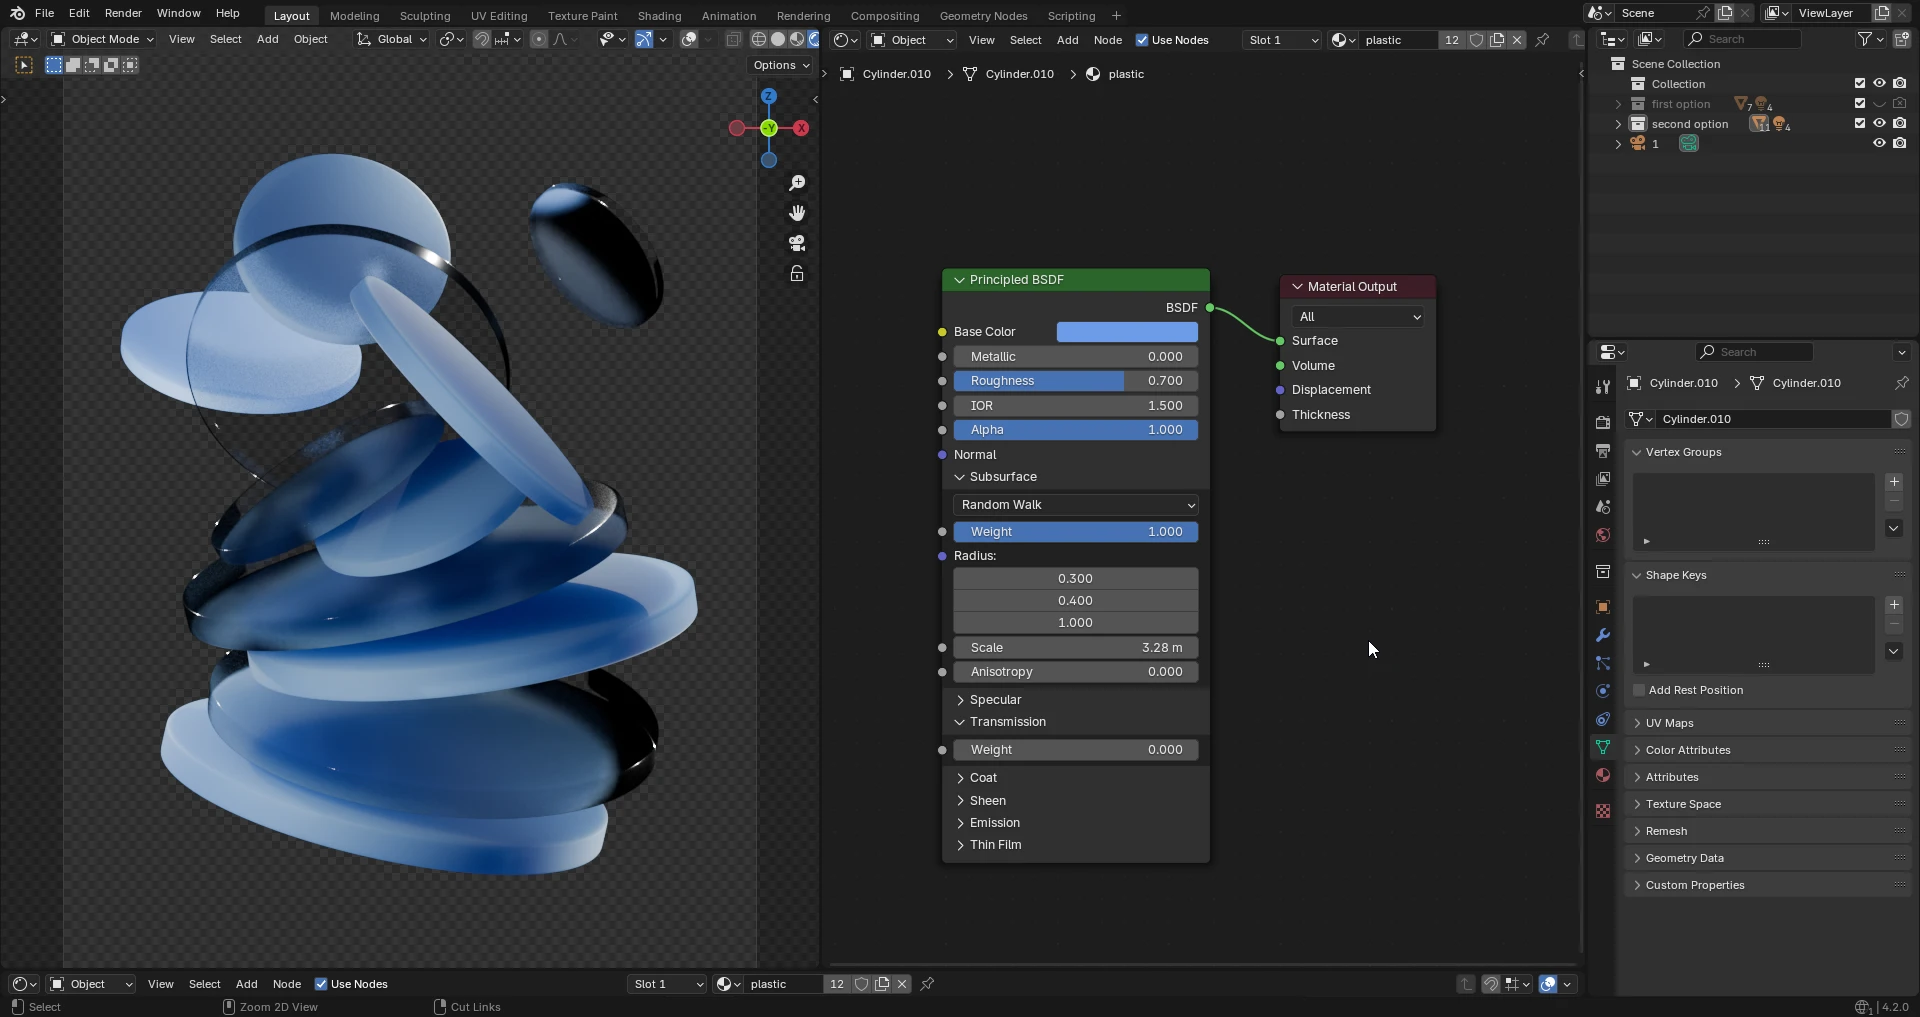Open the Render menu
The width and height of the screenshot is (1920, 1017).
[x=123, y=13]
